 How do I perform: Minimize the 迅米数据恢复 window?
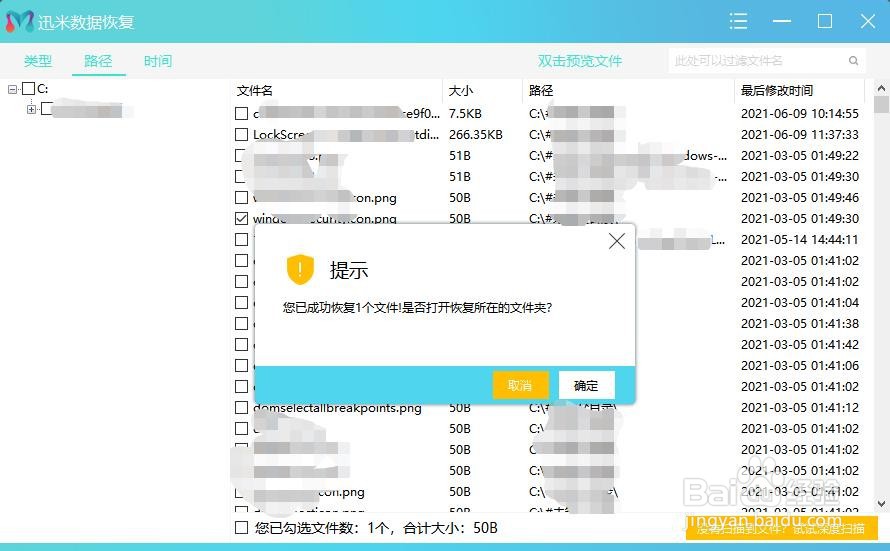[782, 22]
